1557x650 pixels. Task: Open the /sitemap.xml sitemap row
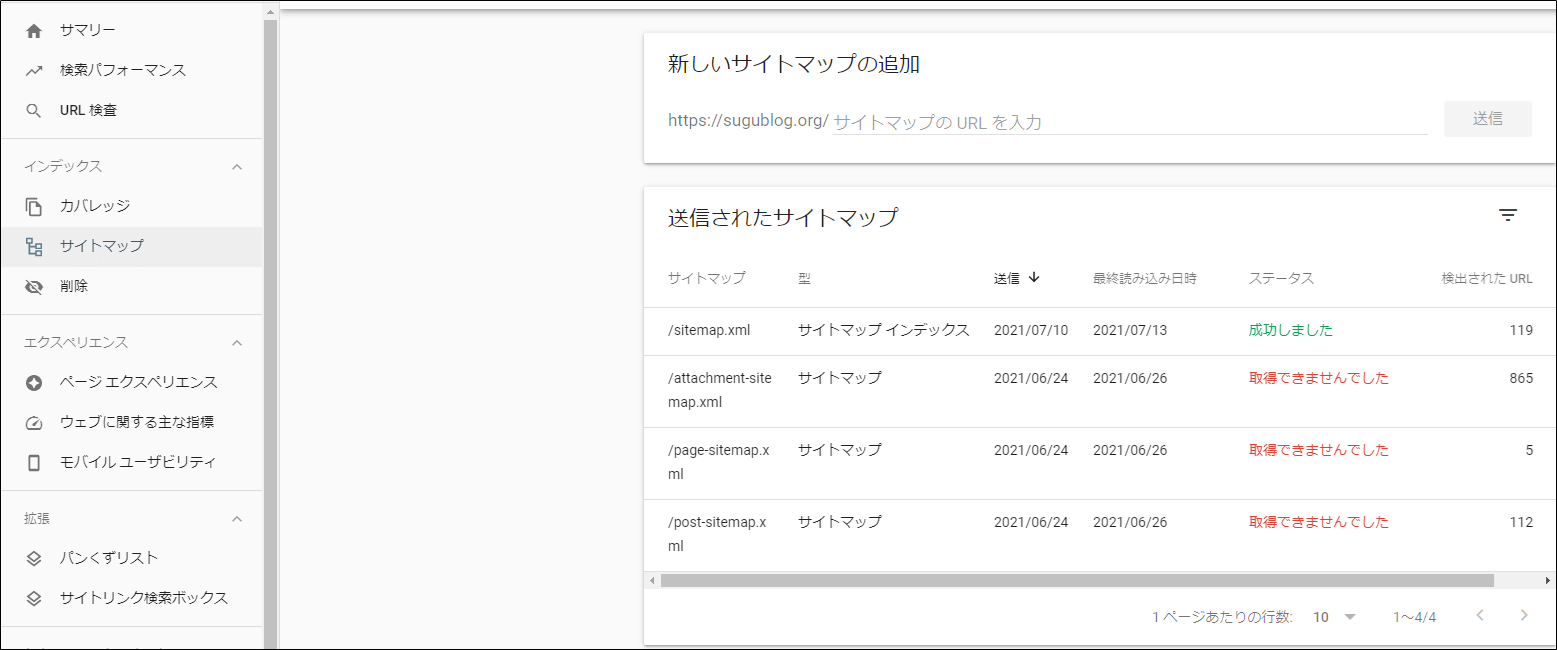coord(709,330)
